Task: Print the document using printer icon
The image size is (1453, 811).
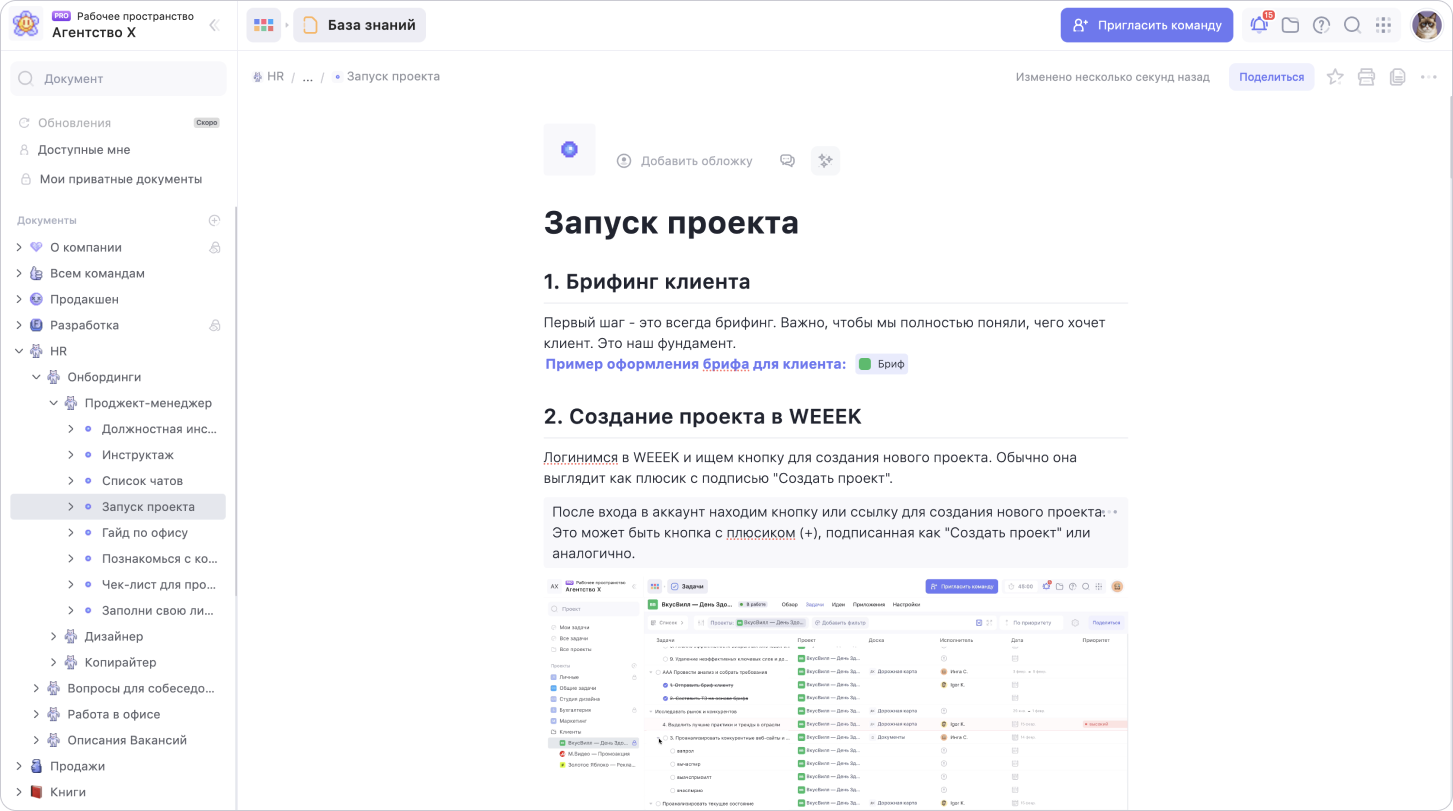Action: coord(1366,77)
